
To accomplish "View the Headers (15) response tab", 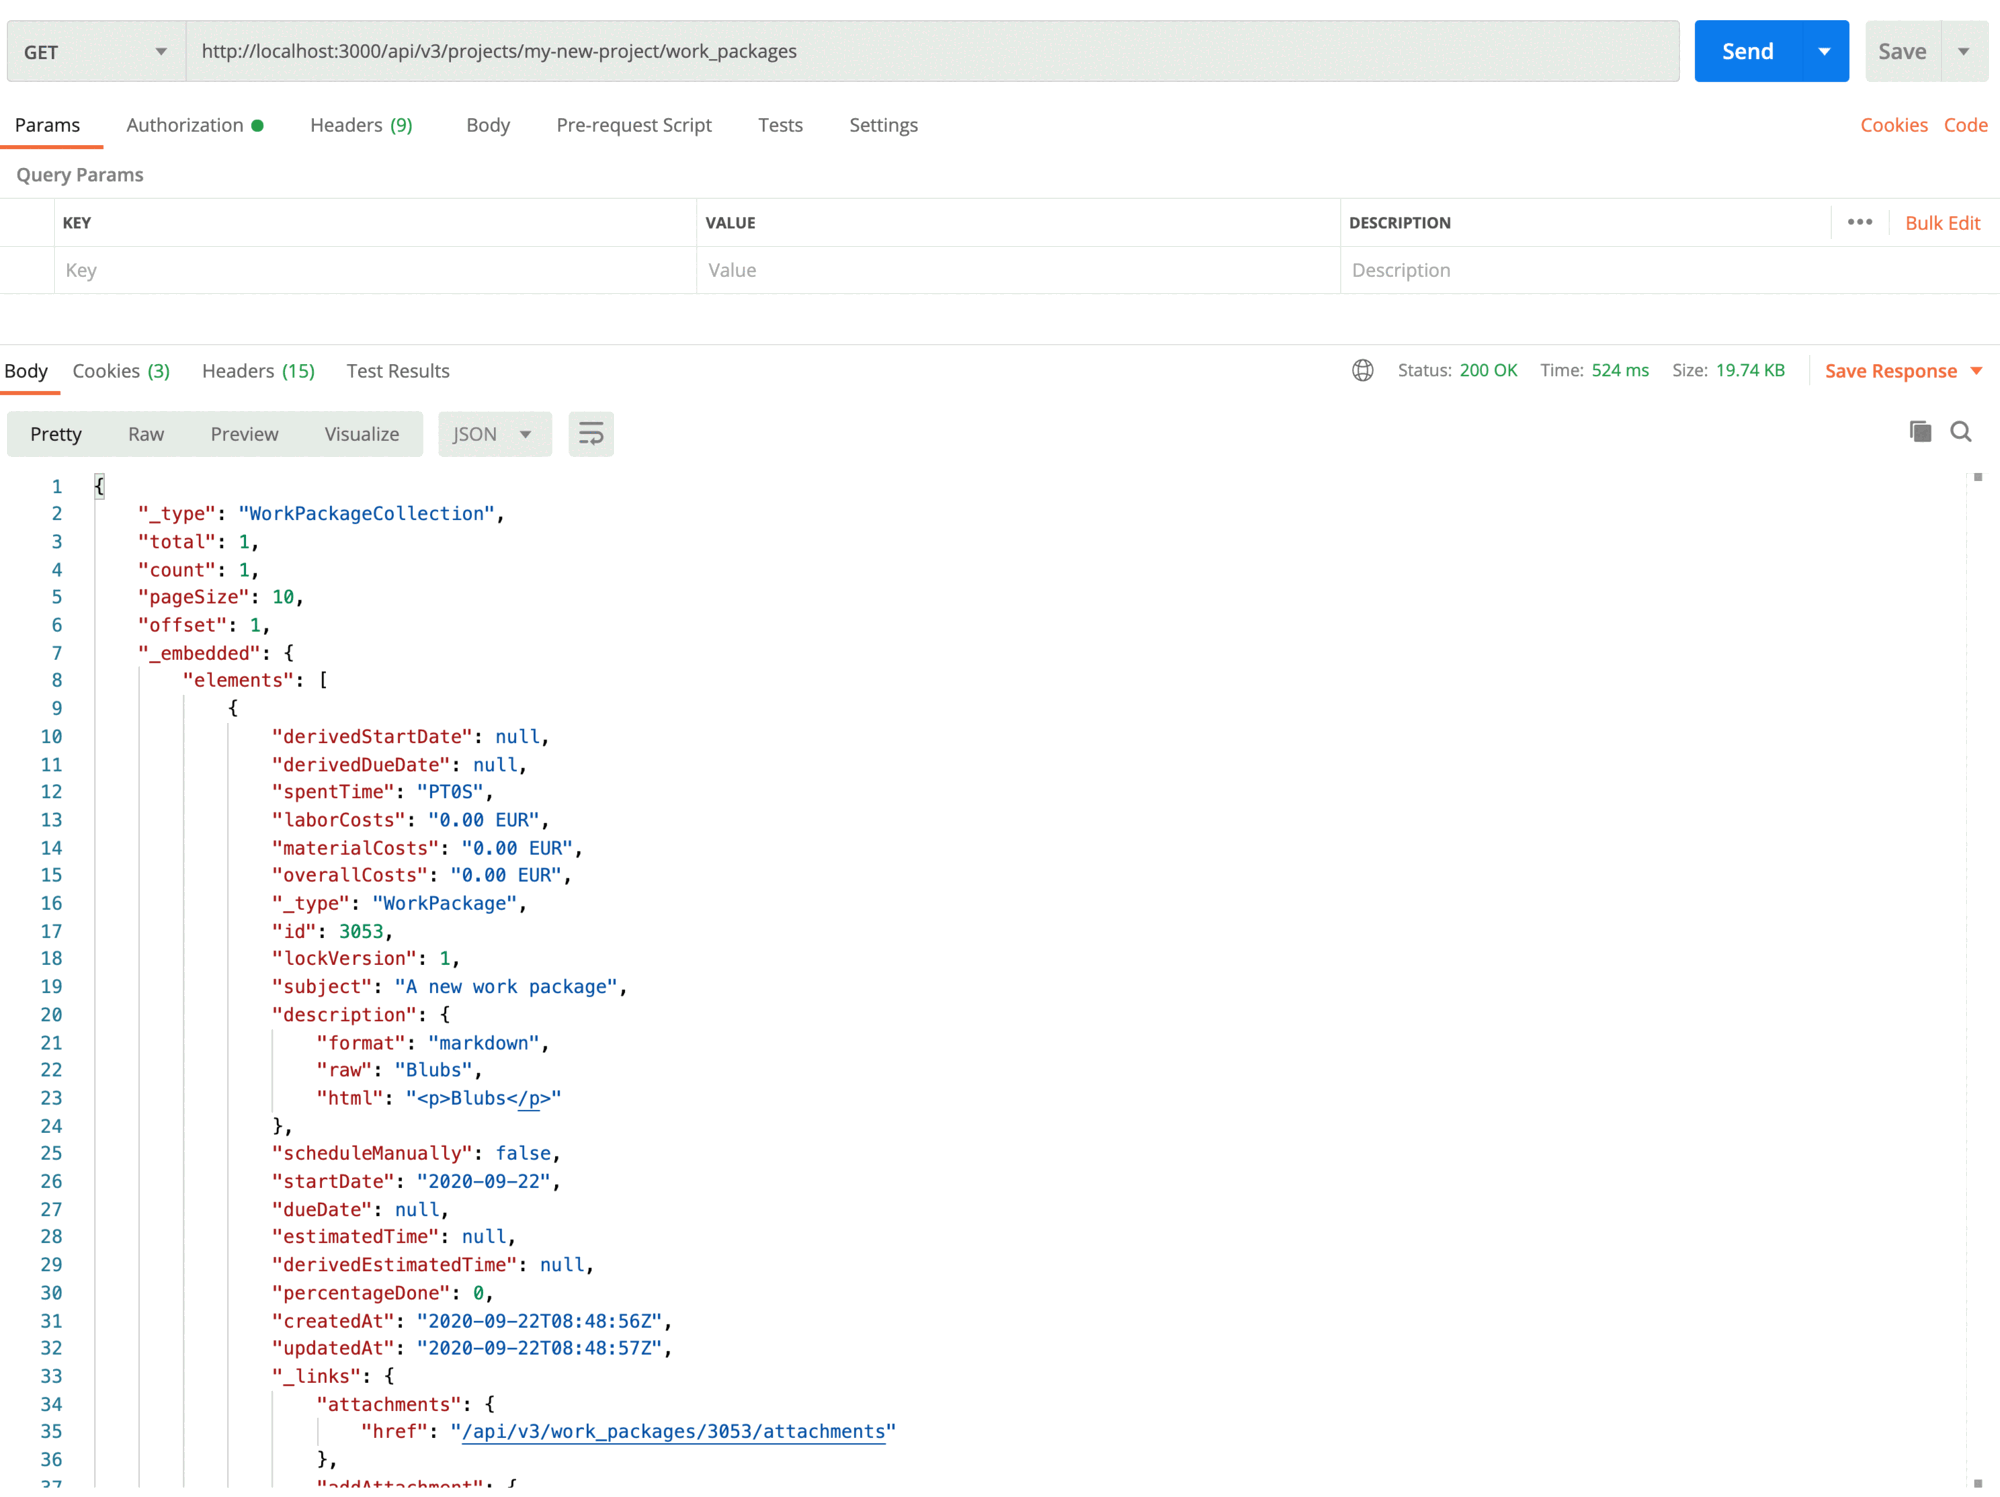I will tap(257, 370).
